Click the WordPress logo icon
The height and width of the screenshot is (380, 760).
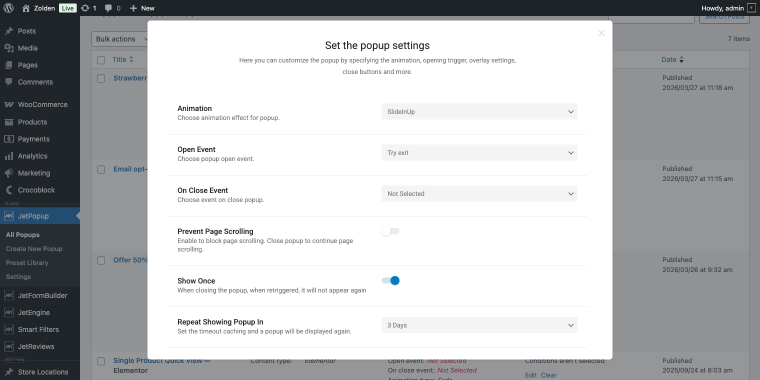8,8
